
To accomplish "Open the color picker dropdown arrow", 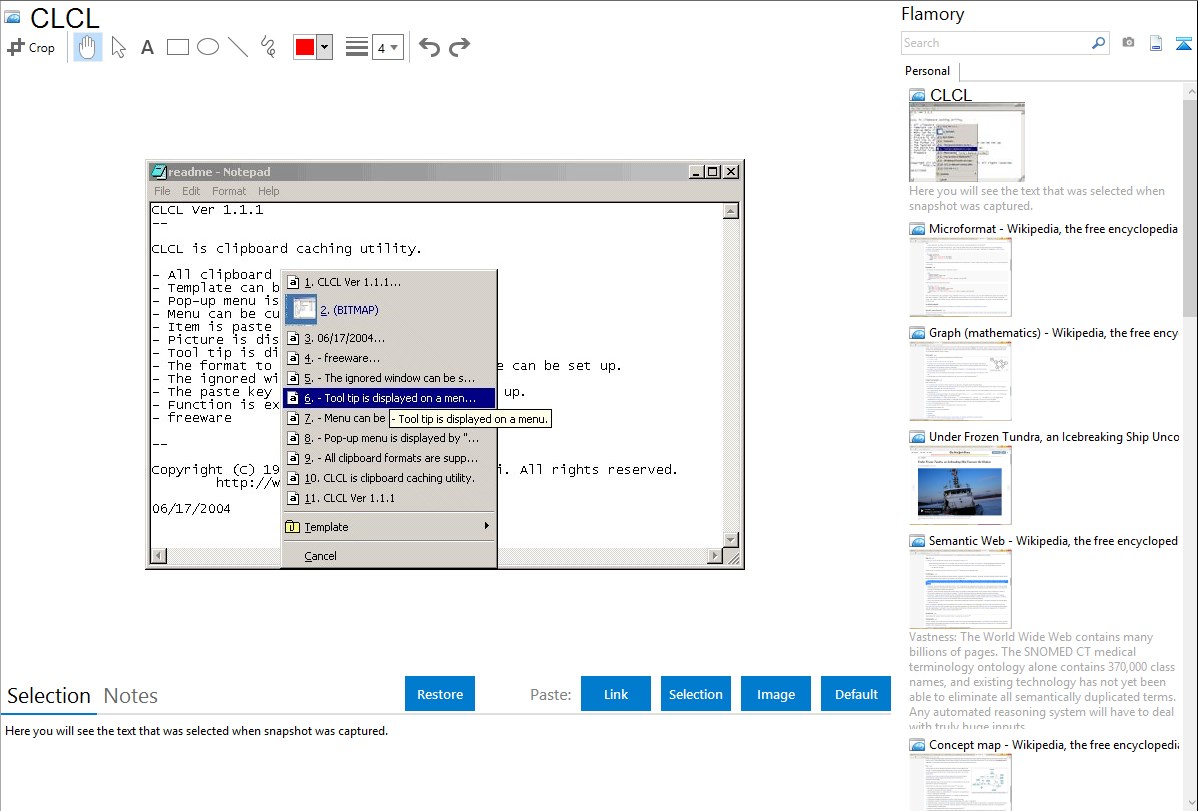I will 325,47.
